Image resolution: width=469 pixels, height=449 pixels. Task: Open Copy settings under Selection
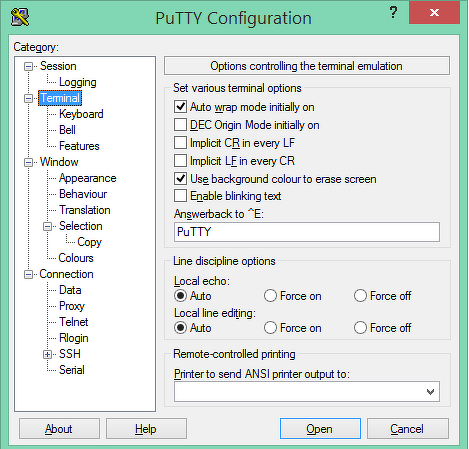89,242
